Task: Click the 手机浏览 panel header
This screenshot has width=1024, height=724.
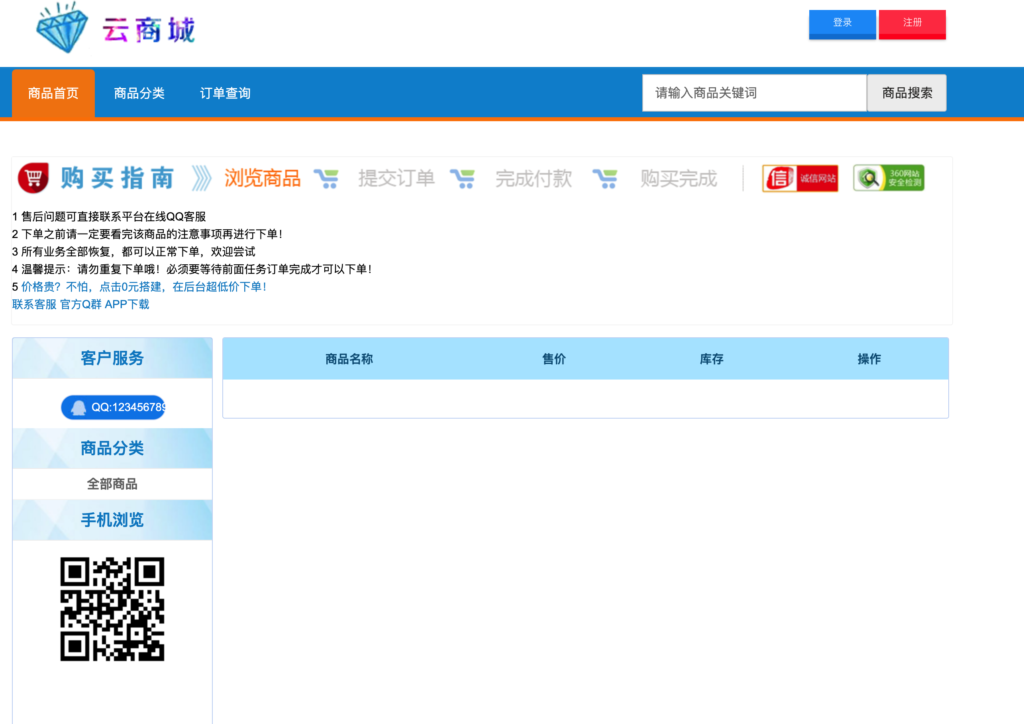Action: (x=112, y=520)
